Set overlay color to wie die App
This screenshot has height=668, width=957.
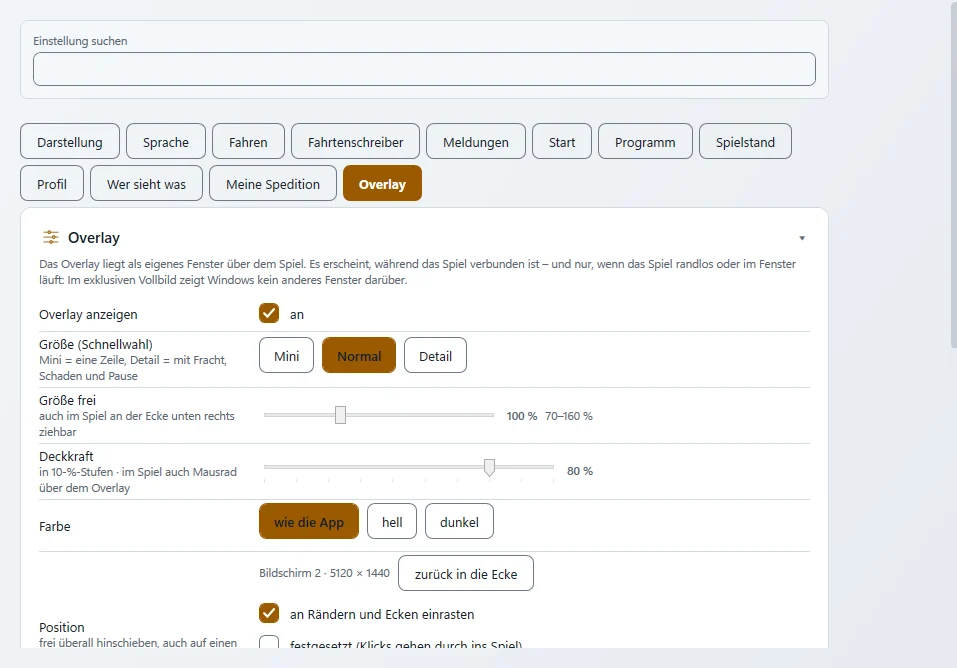[x=309, y=521]
